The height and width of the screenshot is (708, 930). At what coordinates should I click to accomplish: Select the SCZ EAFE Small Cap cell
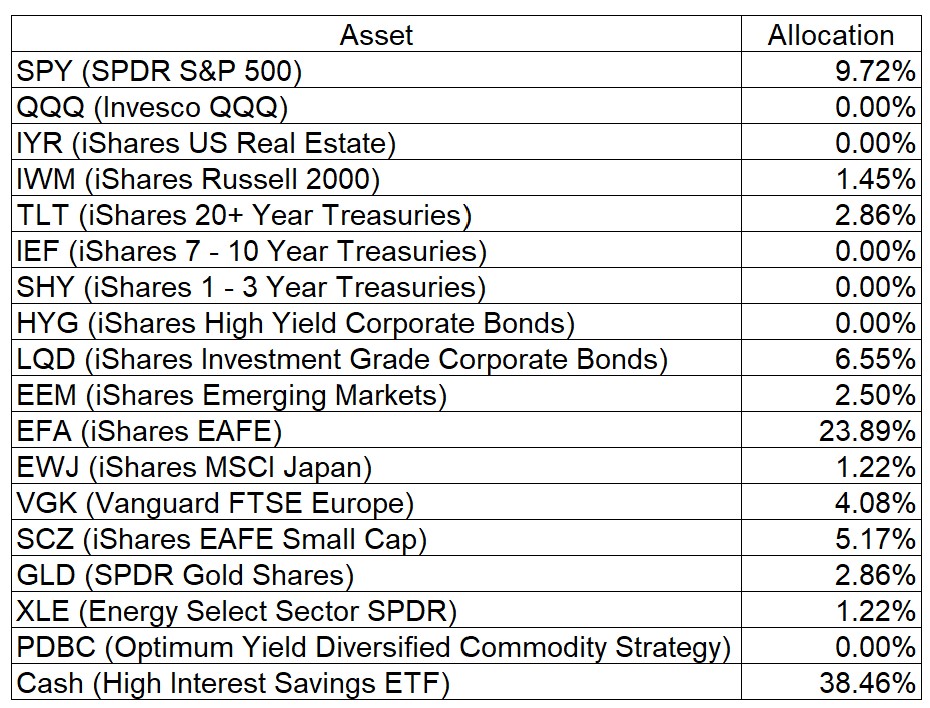pyautogui.click(x=222, y=539)
